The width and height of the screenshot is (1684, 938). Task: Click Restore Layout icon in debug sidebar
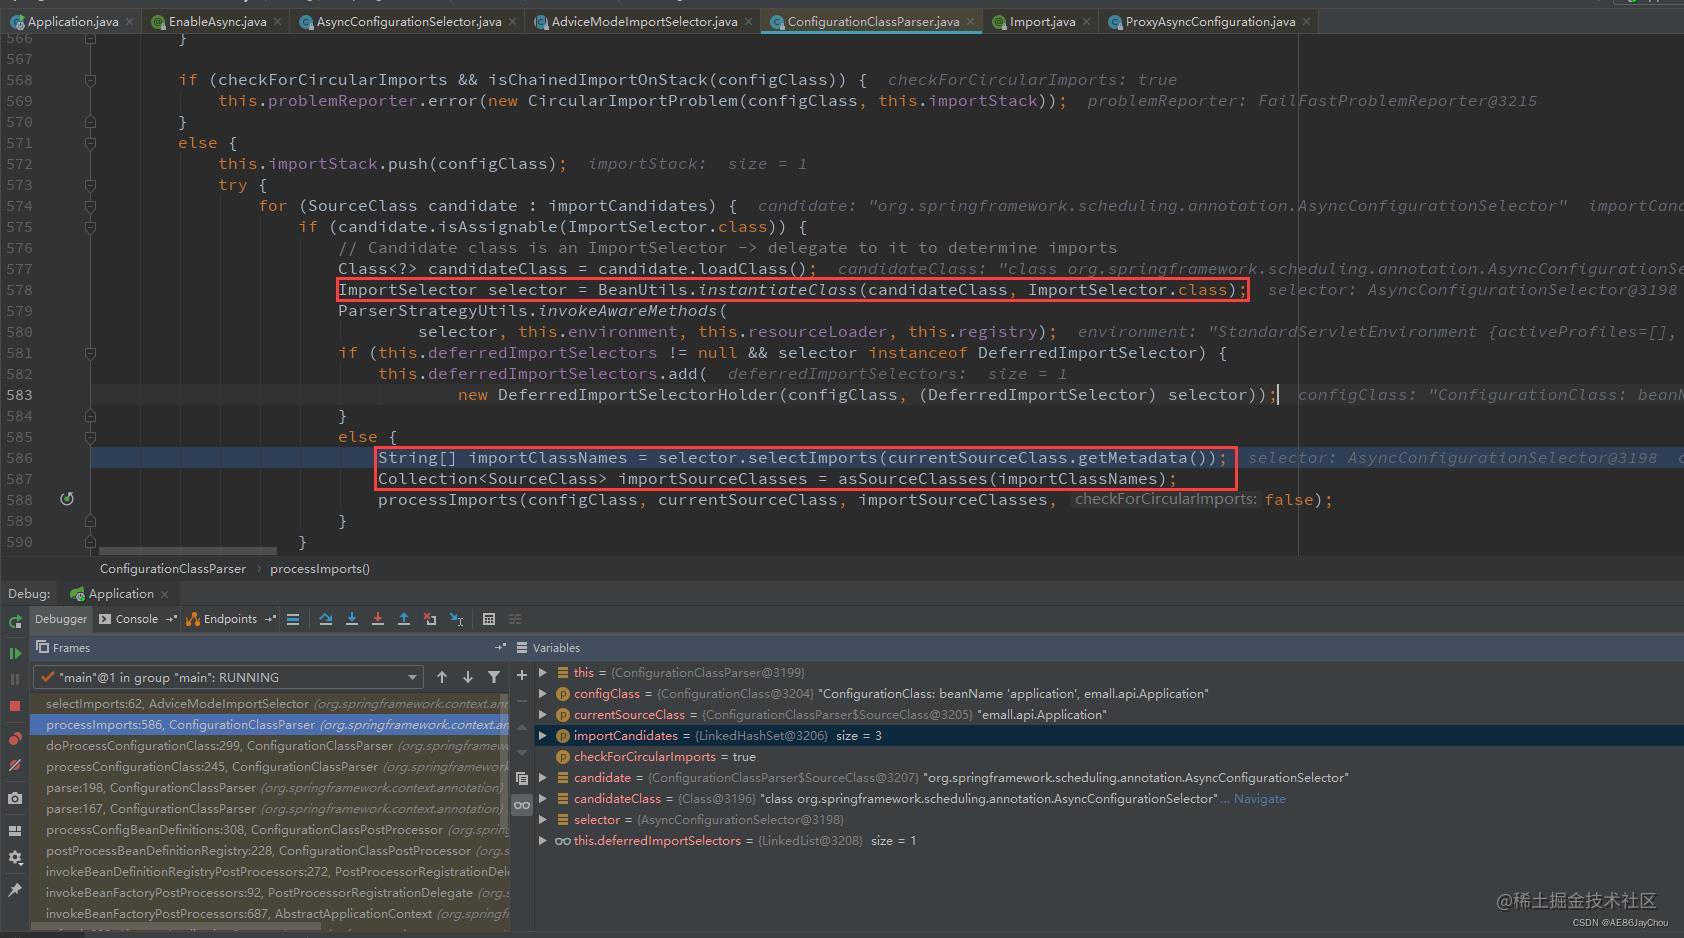[x=15, y=830]
